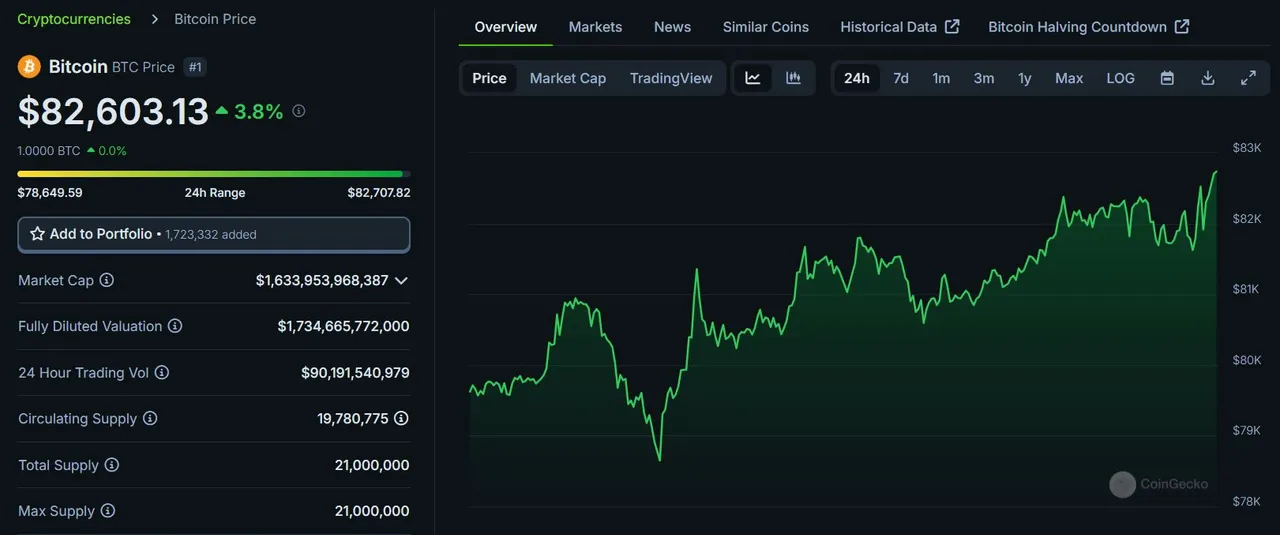Set chart range to 24h
This screenshot has height=535, width=1280.
coord(857,78)
